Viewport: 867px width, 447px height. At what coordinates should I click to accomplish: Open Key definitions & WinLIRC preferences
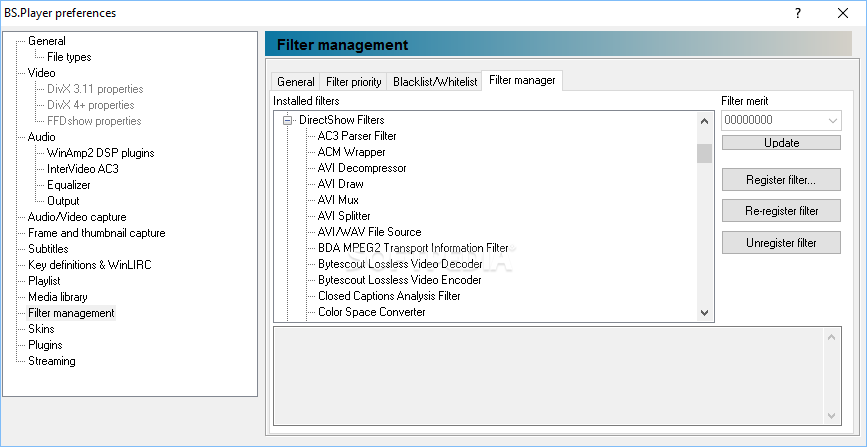[90, 265]
